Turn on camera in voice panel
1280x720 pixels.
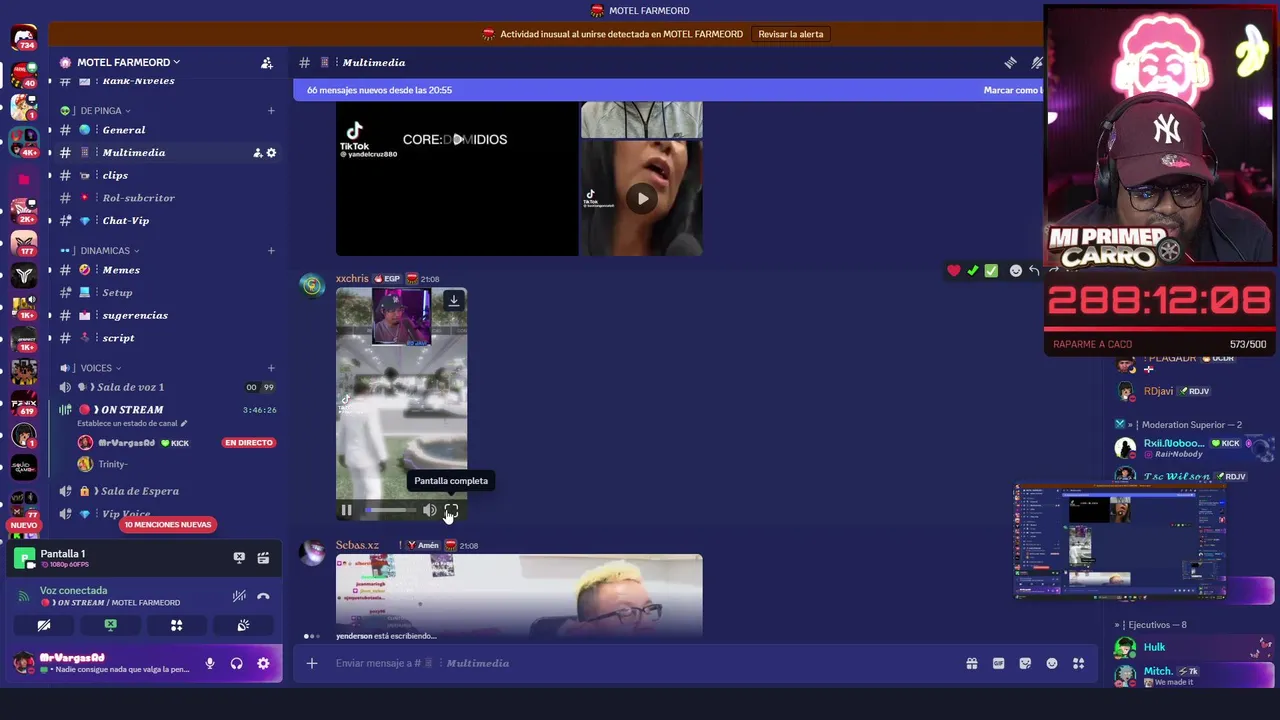coord(44,625)
